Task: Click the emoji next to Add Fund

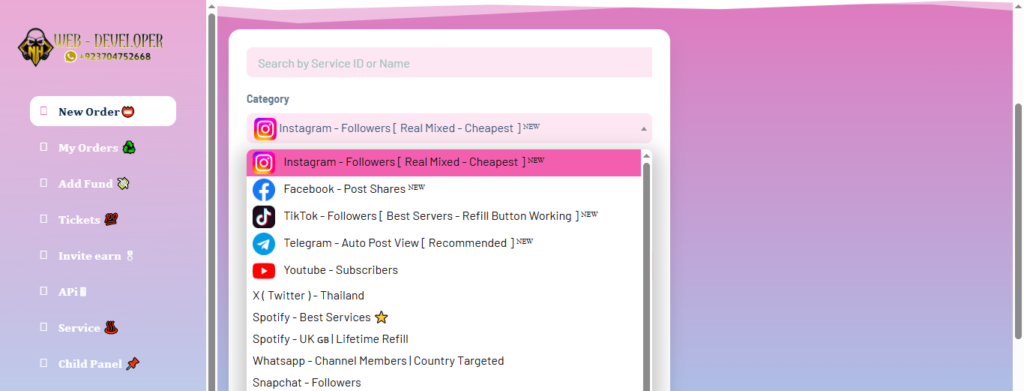Action: pyautogui.click(x=123, y=183)
